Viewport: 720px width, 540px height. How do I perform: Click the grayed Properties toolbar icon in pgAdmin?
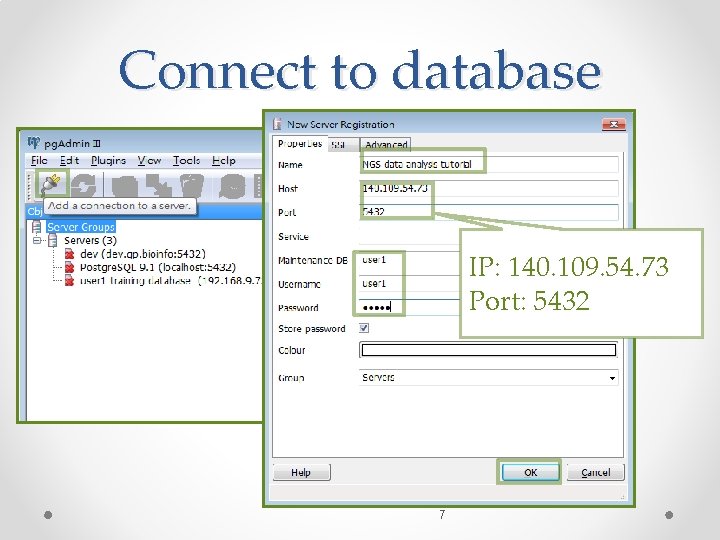click(x=124, y=186)
